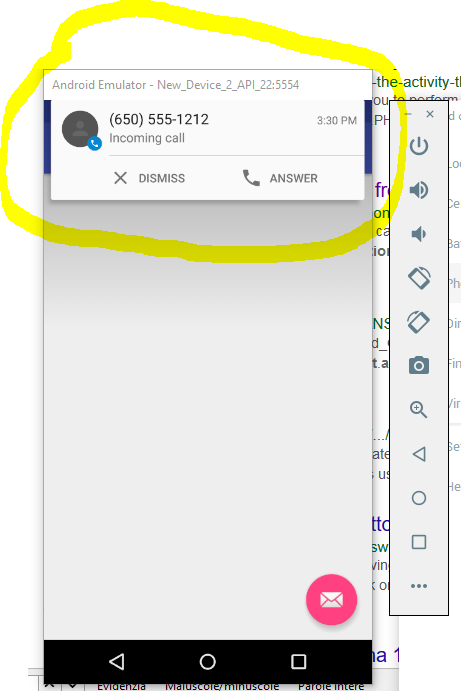Viewport: 461px width, 691px height.
Task: Open extended controls via three dots
Action: 419,586
